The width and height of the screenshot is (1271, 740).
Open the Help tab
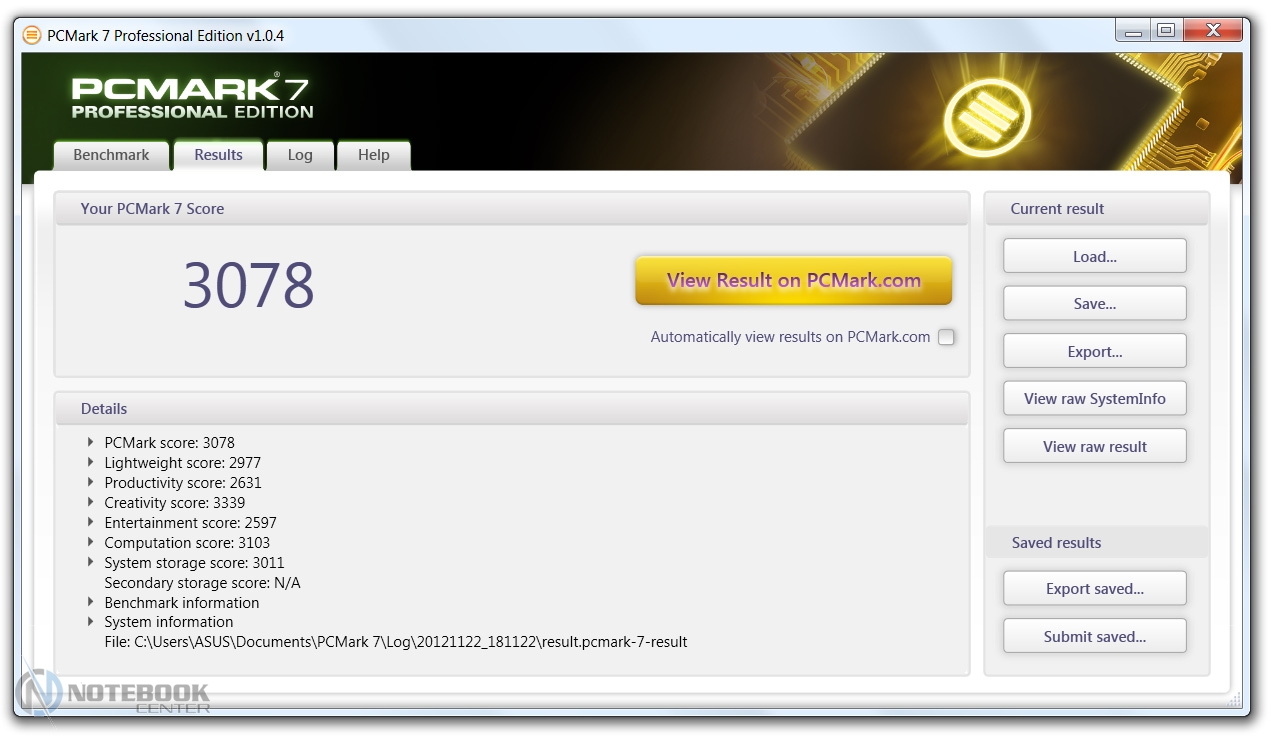coord(373,155)
